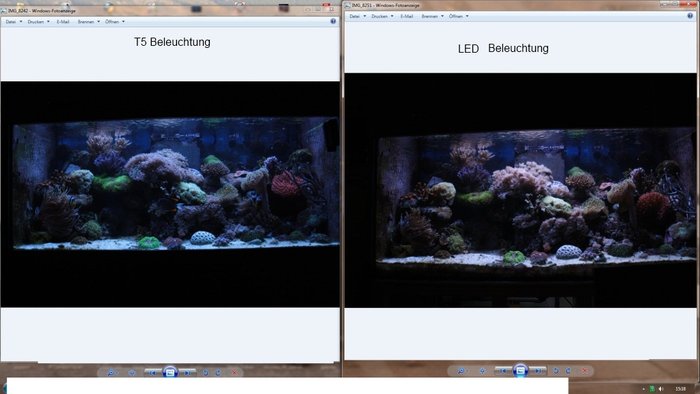This screenshot has height=394, width=700.
Task: Open Öffnen menu in IMG_8251 window
Action: pos(458,16)
